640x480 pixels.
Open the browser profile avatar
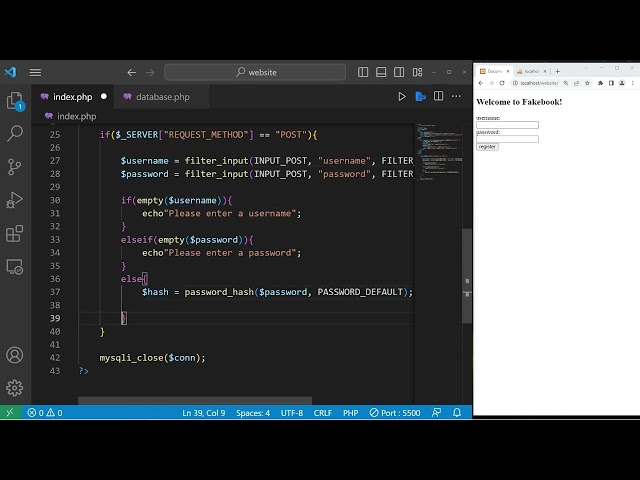pyautogui.click(x=622, y=83)
